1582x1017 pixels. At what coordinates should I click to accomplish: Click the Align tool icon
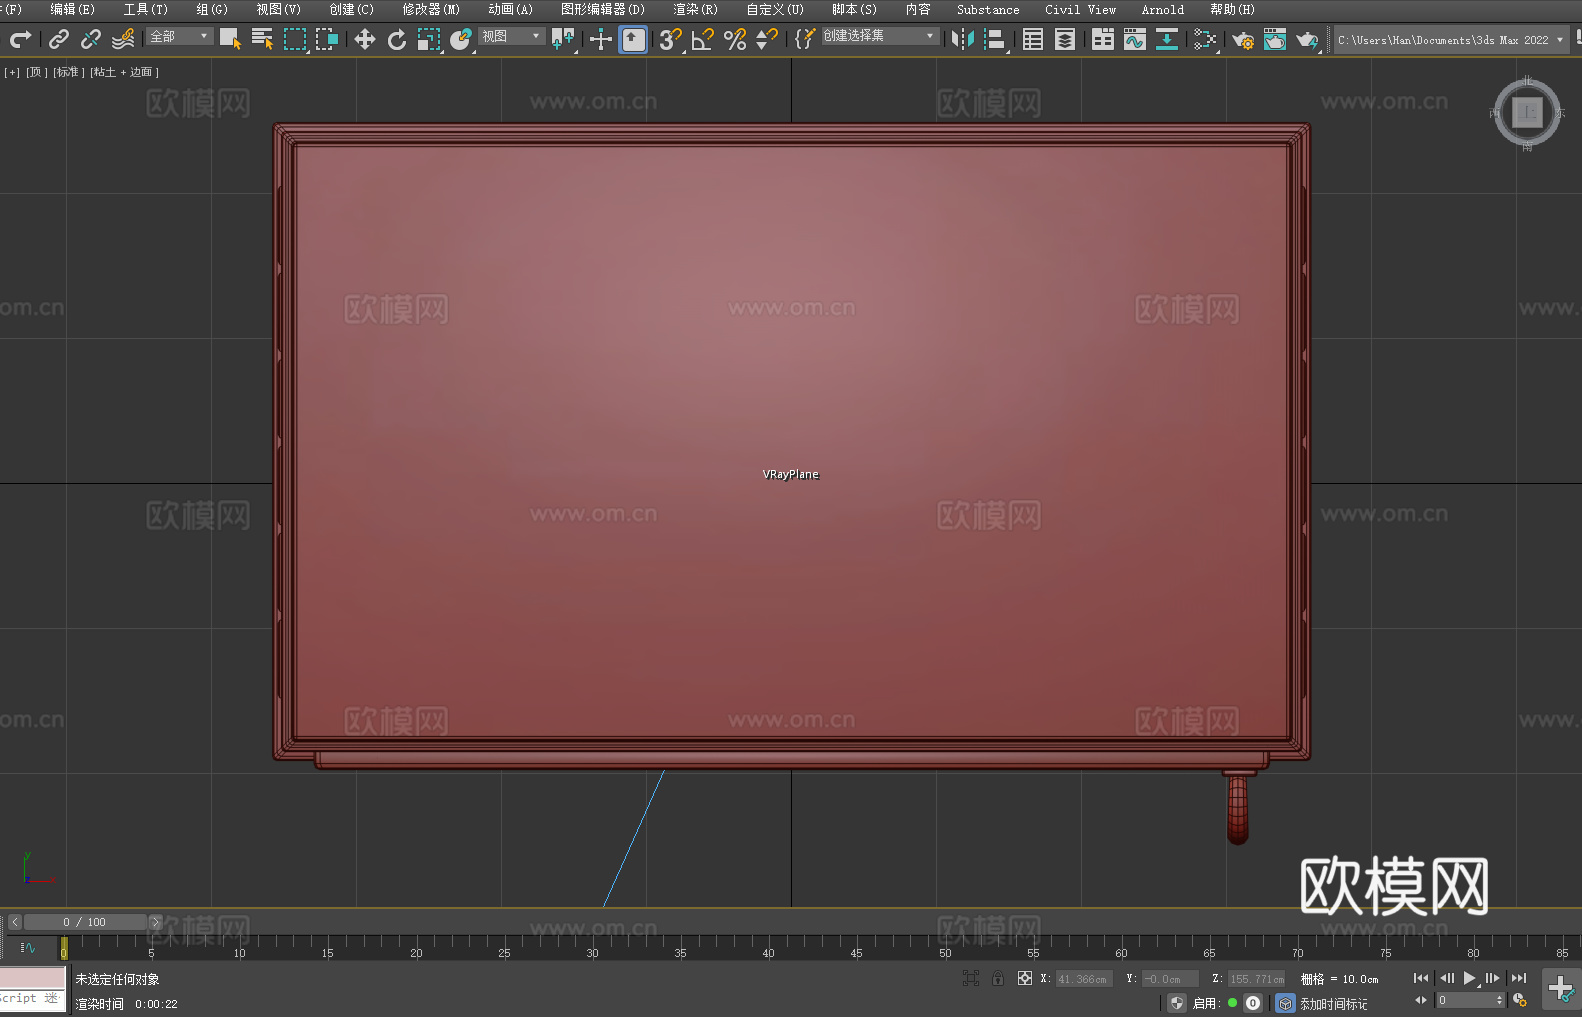[995, 39]
